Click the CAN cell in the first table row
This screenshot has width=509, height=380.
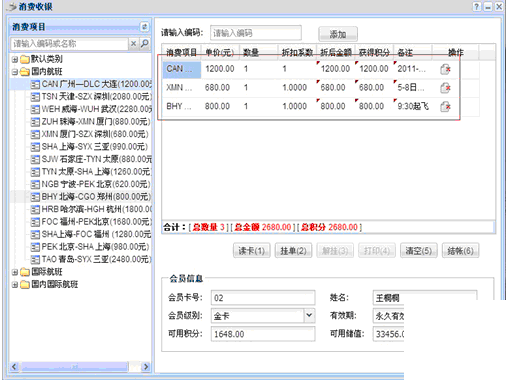(182, 69)
